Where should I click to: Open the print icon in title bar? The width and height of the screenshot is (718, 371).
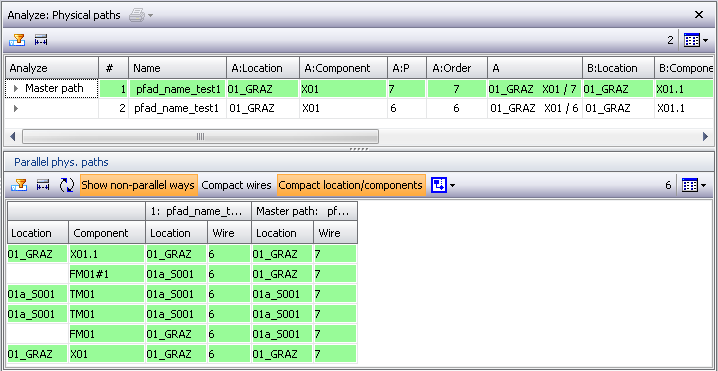(x=136, y=15)
